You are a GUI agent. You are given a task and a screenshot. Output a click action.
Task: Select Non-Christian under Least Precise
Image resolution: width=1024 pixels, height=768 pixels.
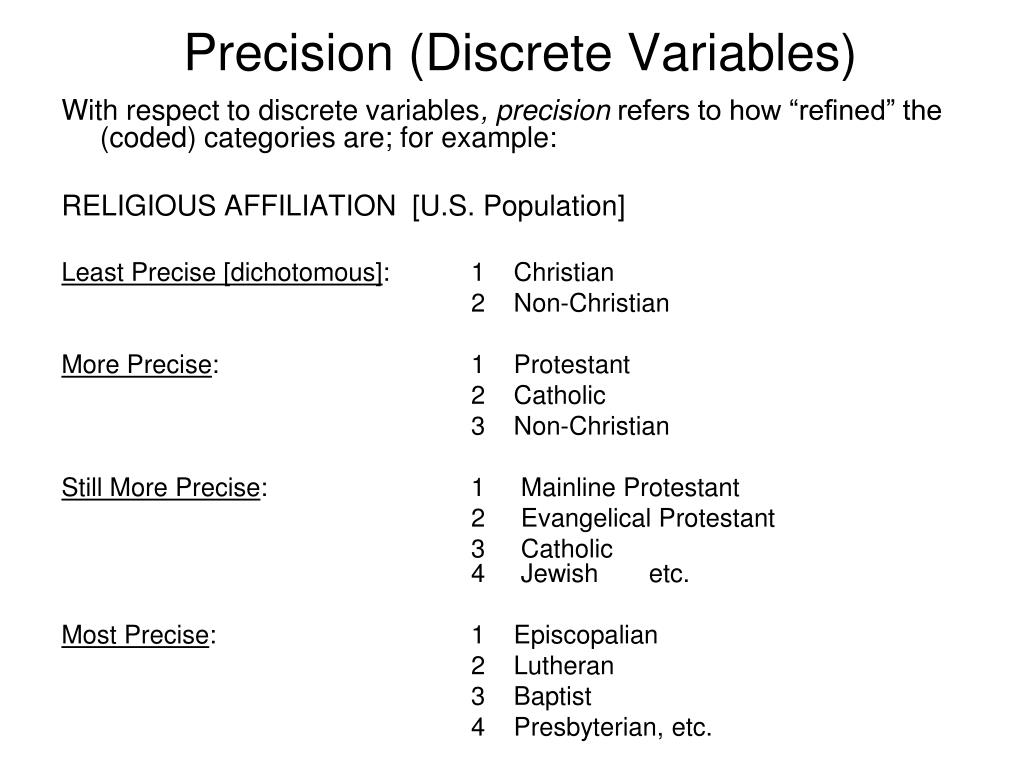[591, 303]
